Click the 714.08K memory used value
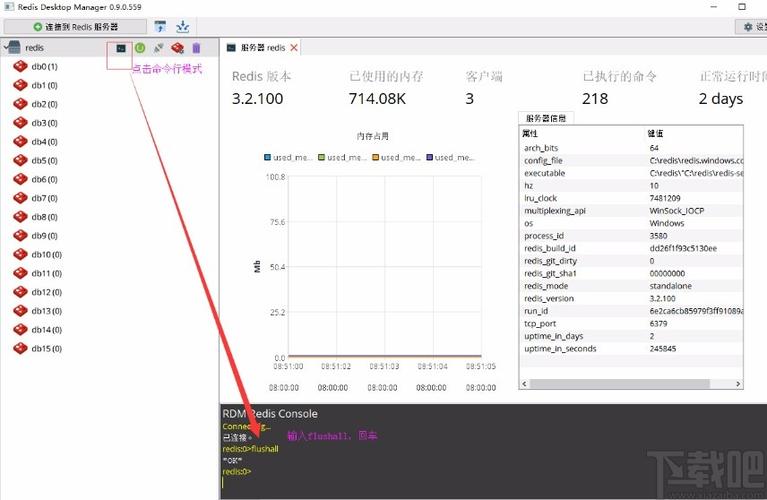 click(377, 99)
